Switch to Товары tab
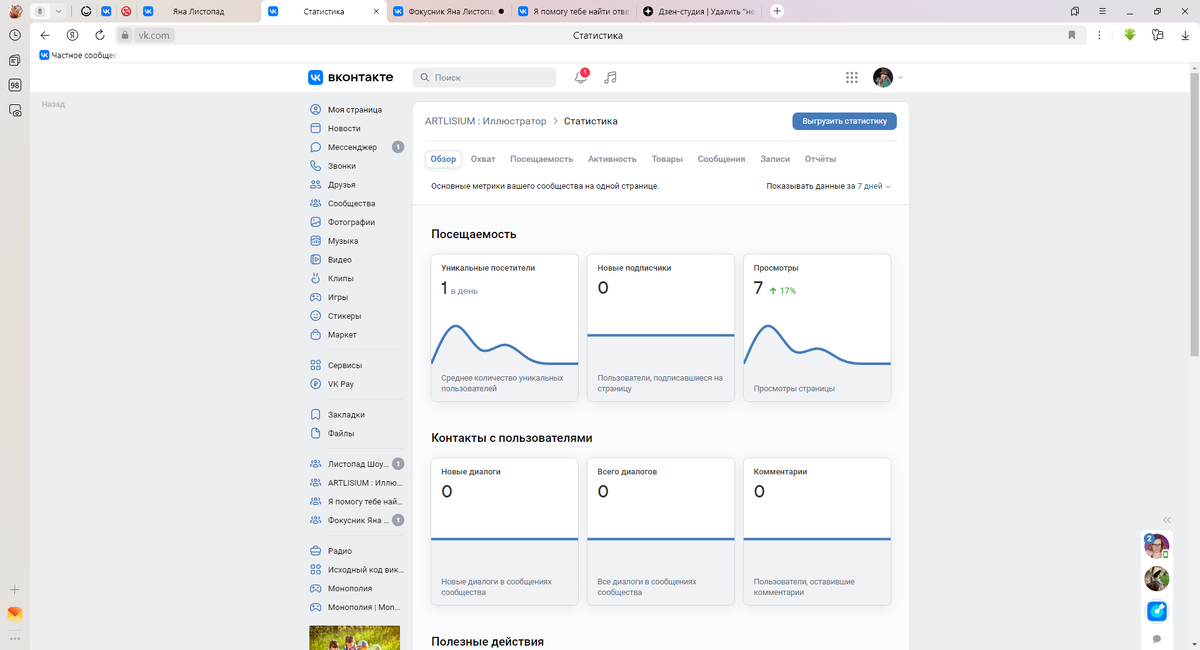1200x650 pixels. point(667,159)
